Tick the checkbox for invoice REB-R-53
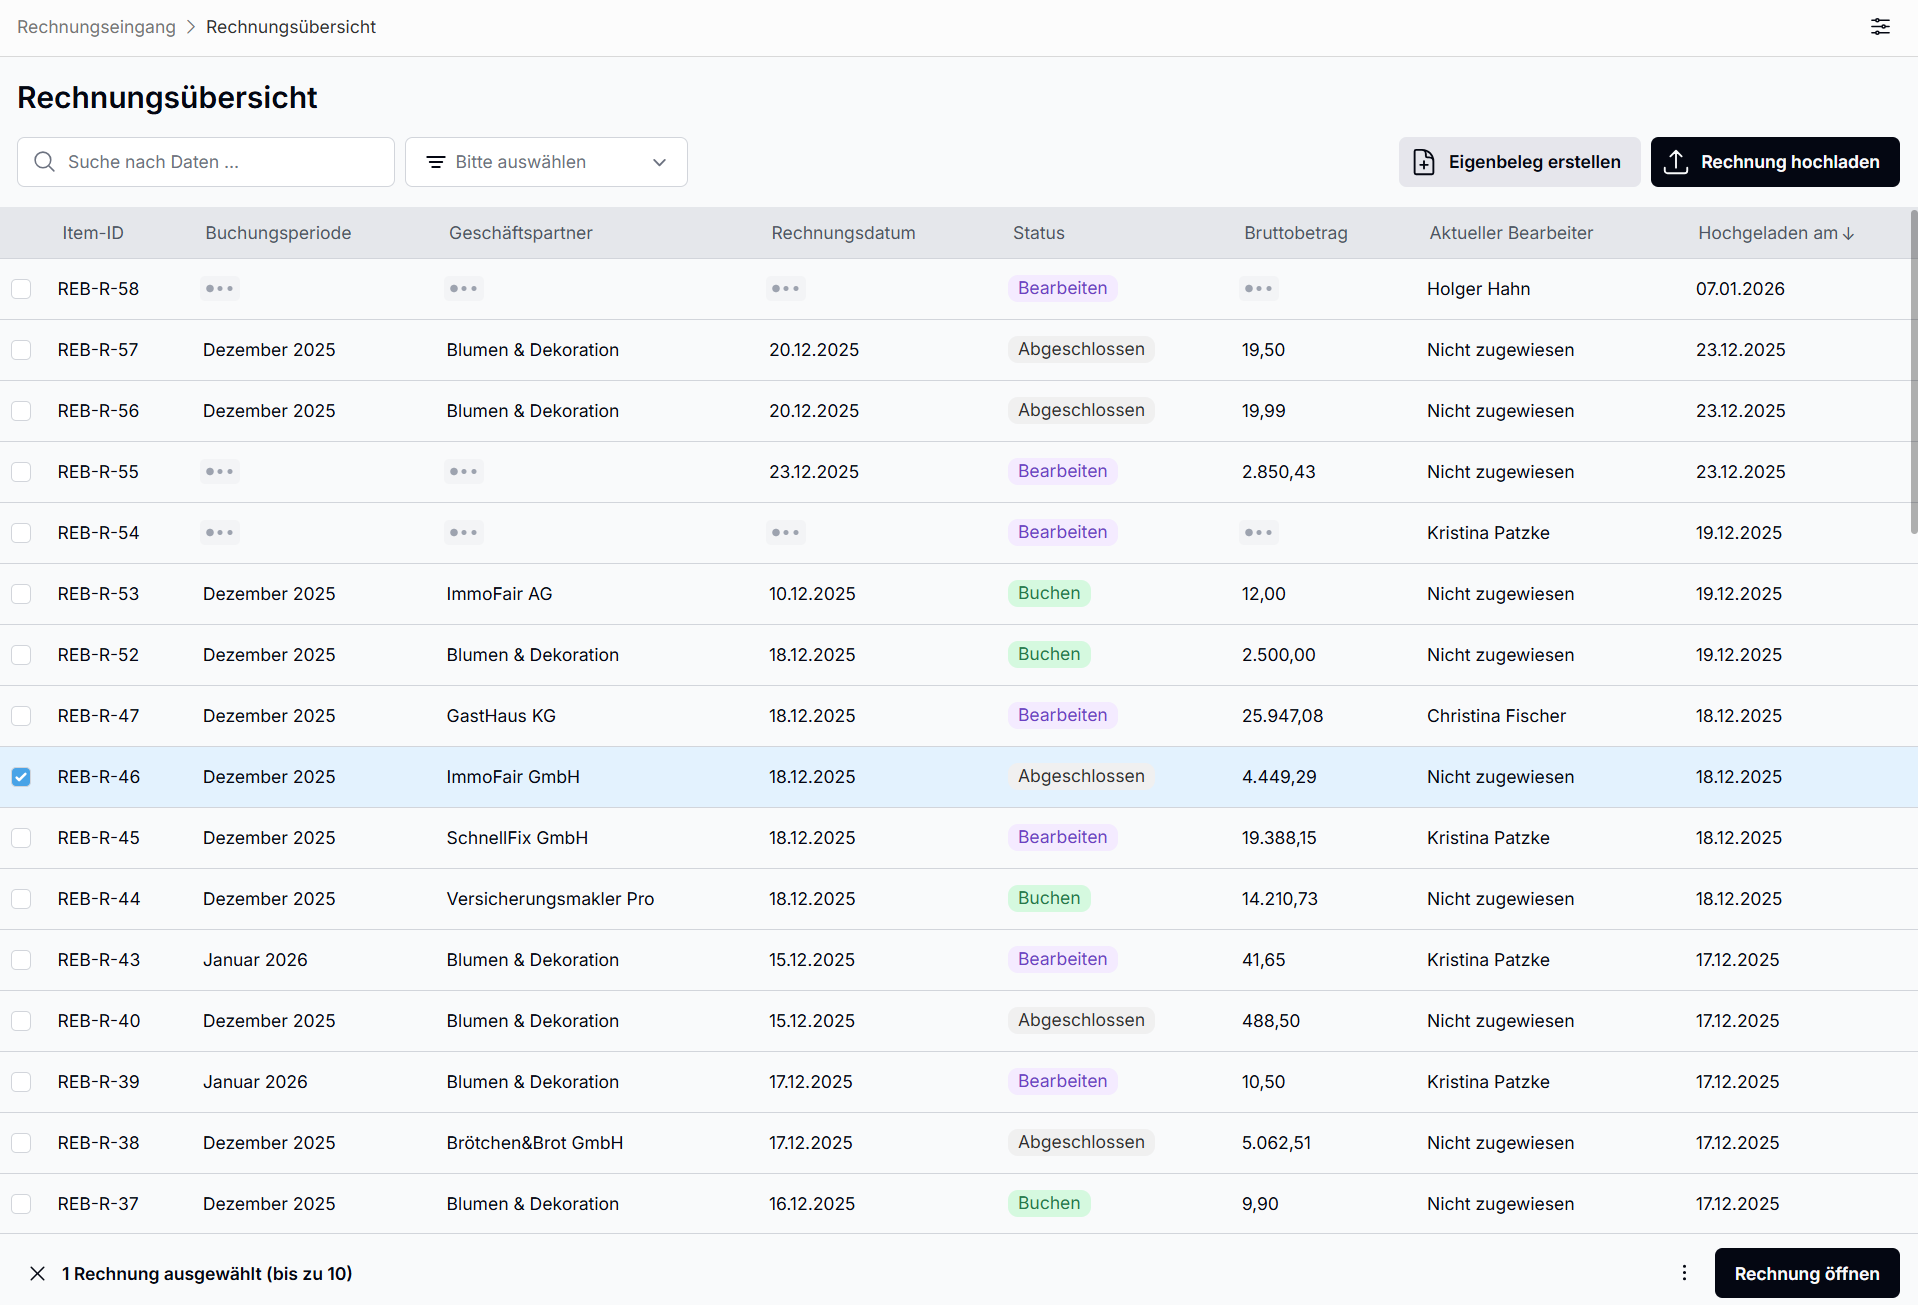Screen dimensions: 1918x1305 21,594
